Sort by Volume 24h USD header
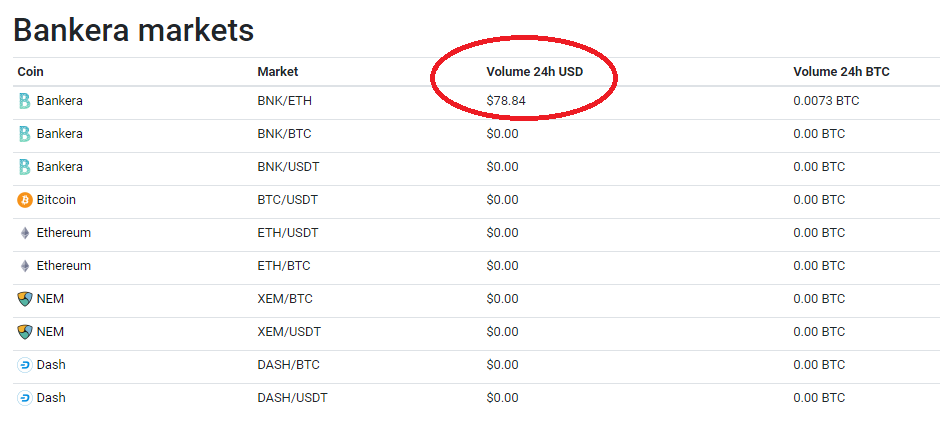 (535, 72)
